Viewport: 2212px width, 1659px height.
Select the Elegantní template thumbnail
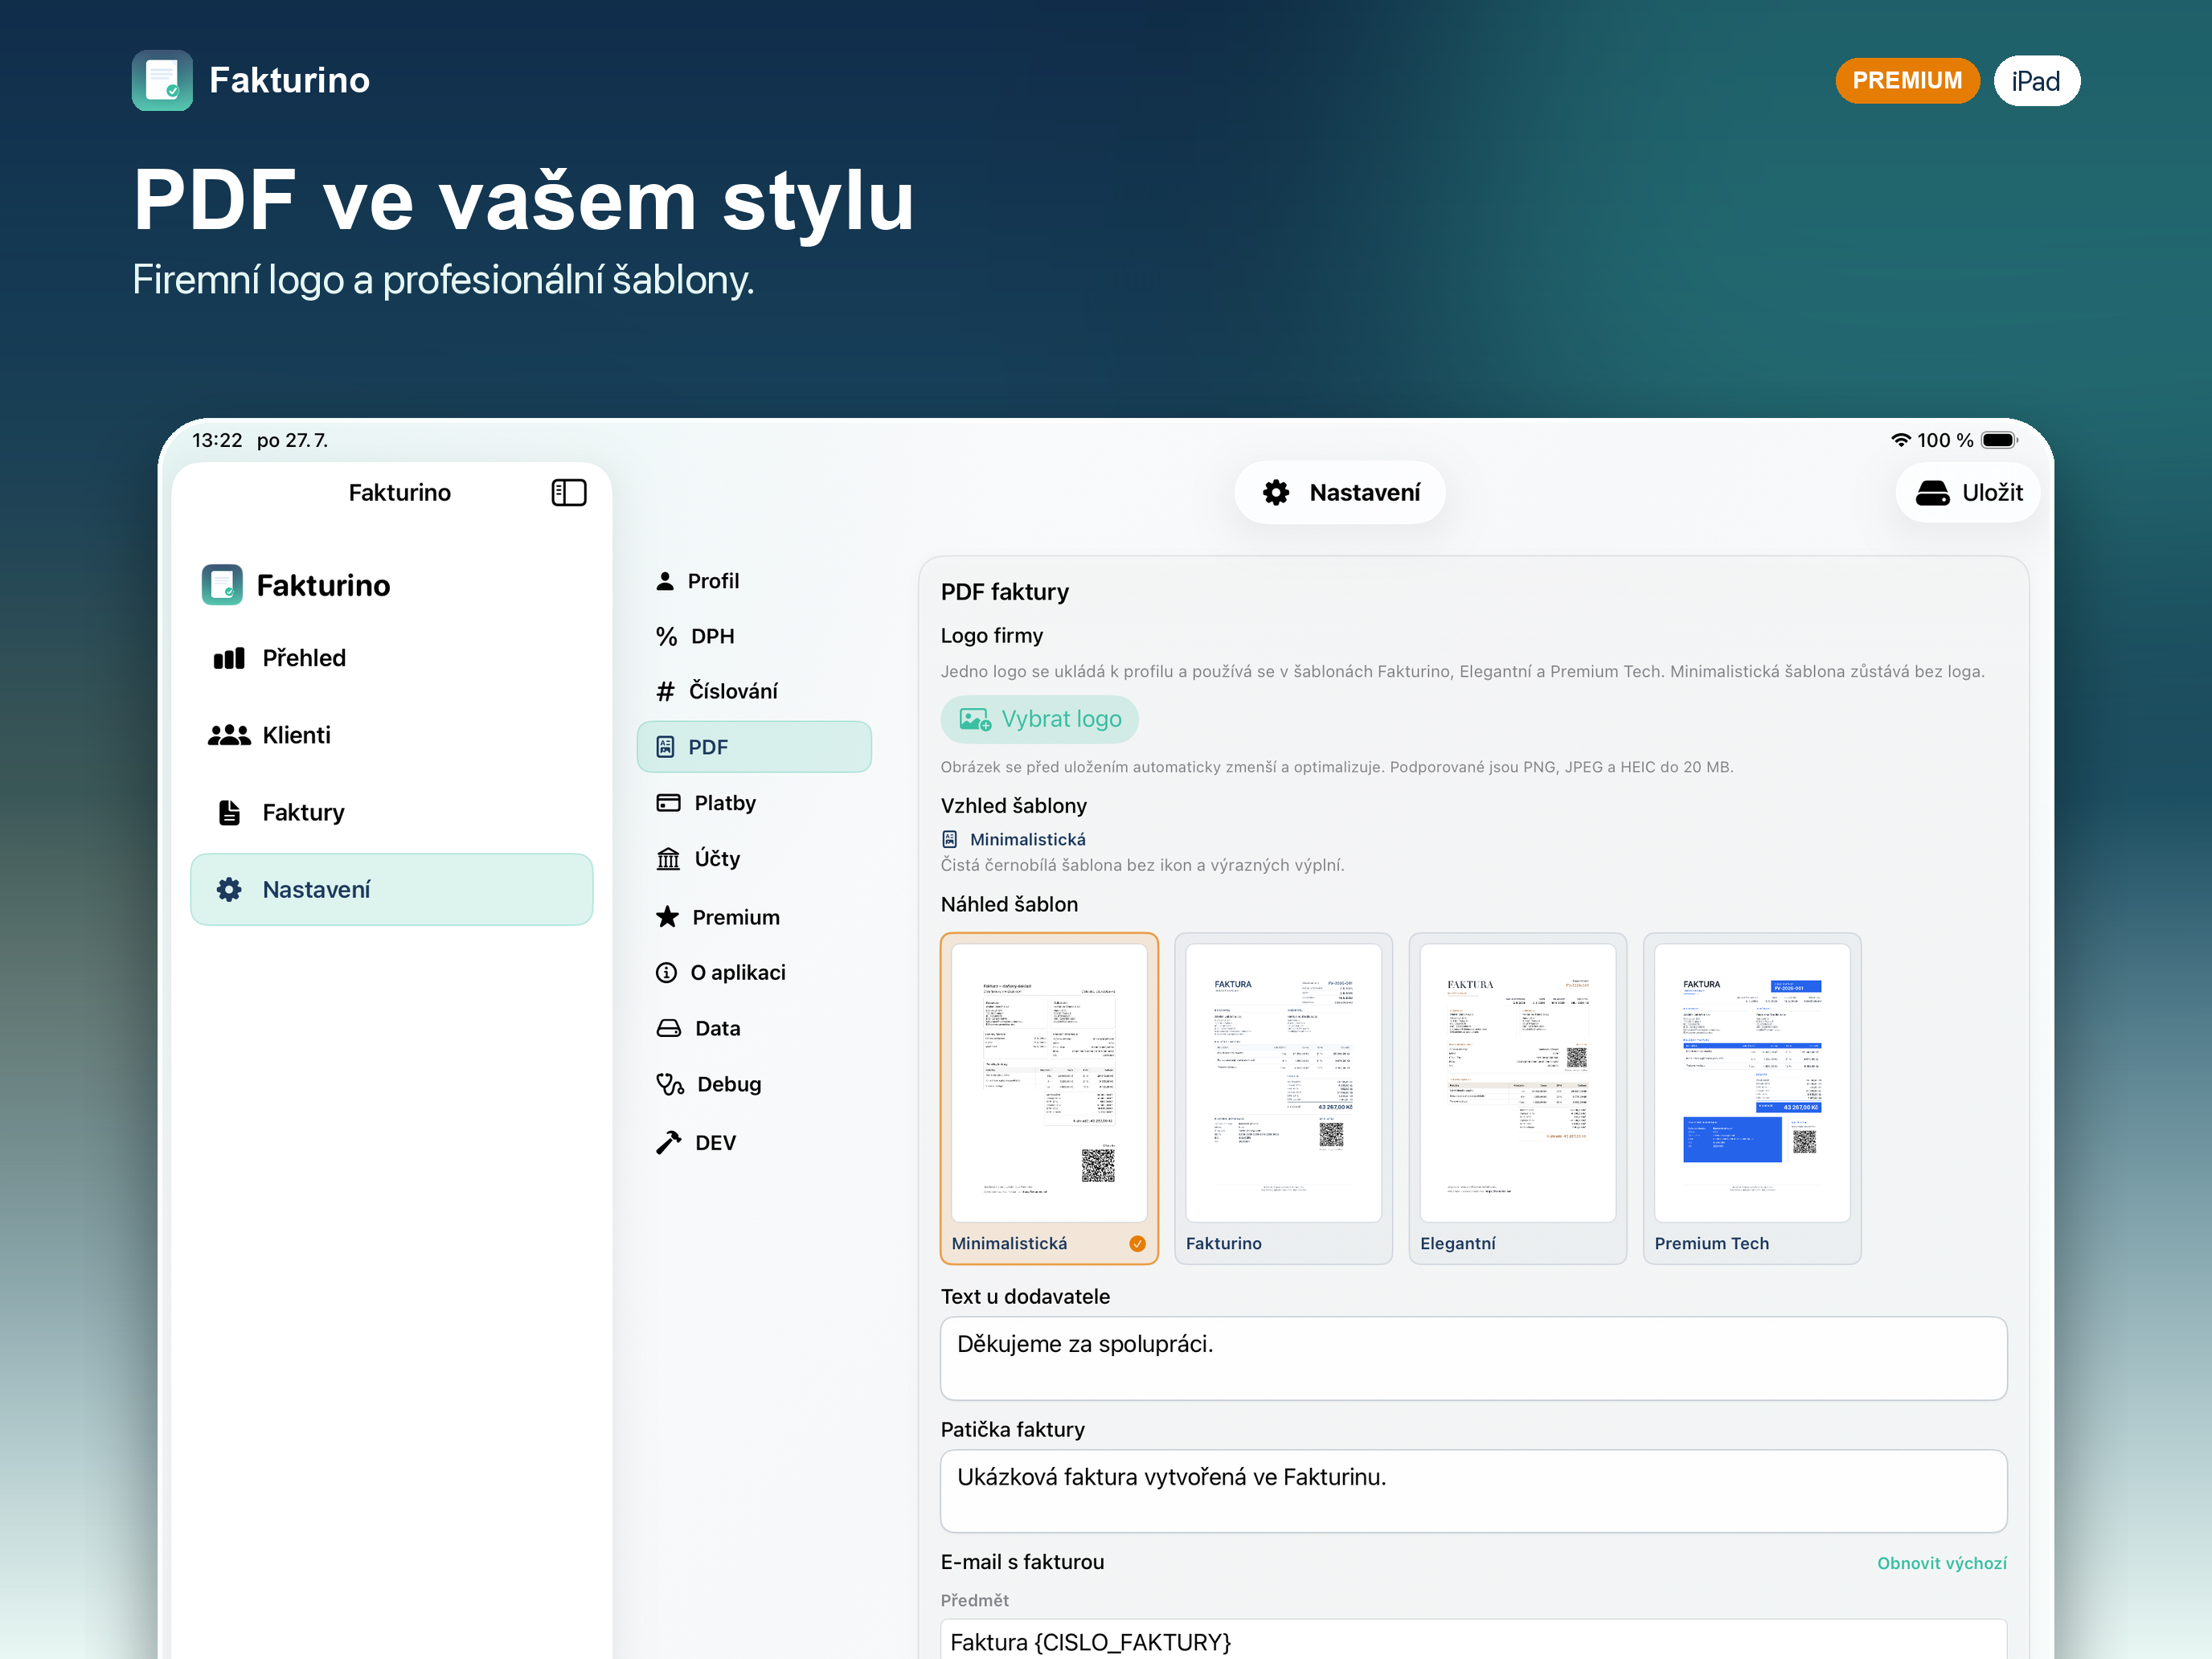click(x=1517, y=1098)
